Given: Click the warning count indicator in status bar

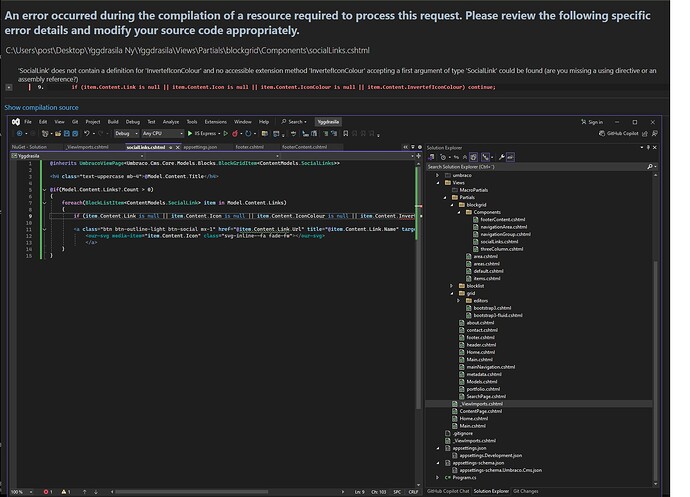Looking at the screenshot, I should coord(66,492).
